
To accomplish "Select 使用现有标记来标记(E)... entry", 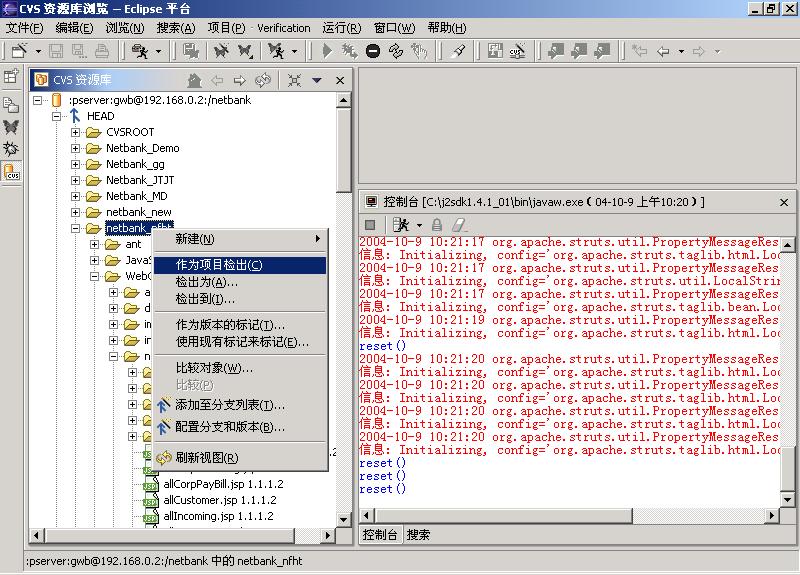I will pos(240,342).
